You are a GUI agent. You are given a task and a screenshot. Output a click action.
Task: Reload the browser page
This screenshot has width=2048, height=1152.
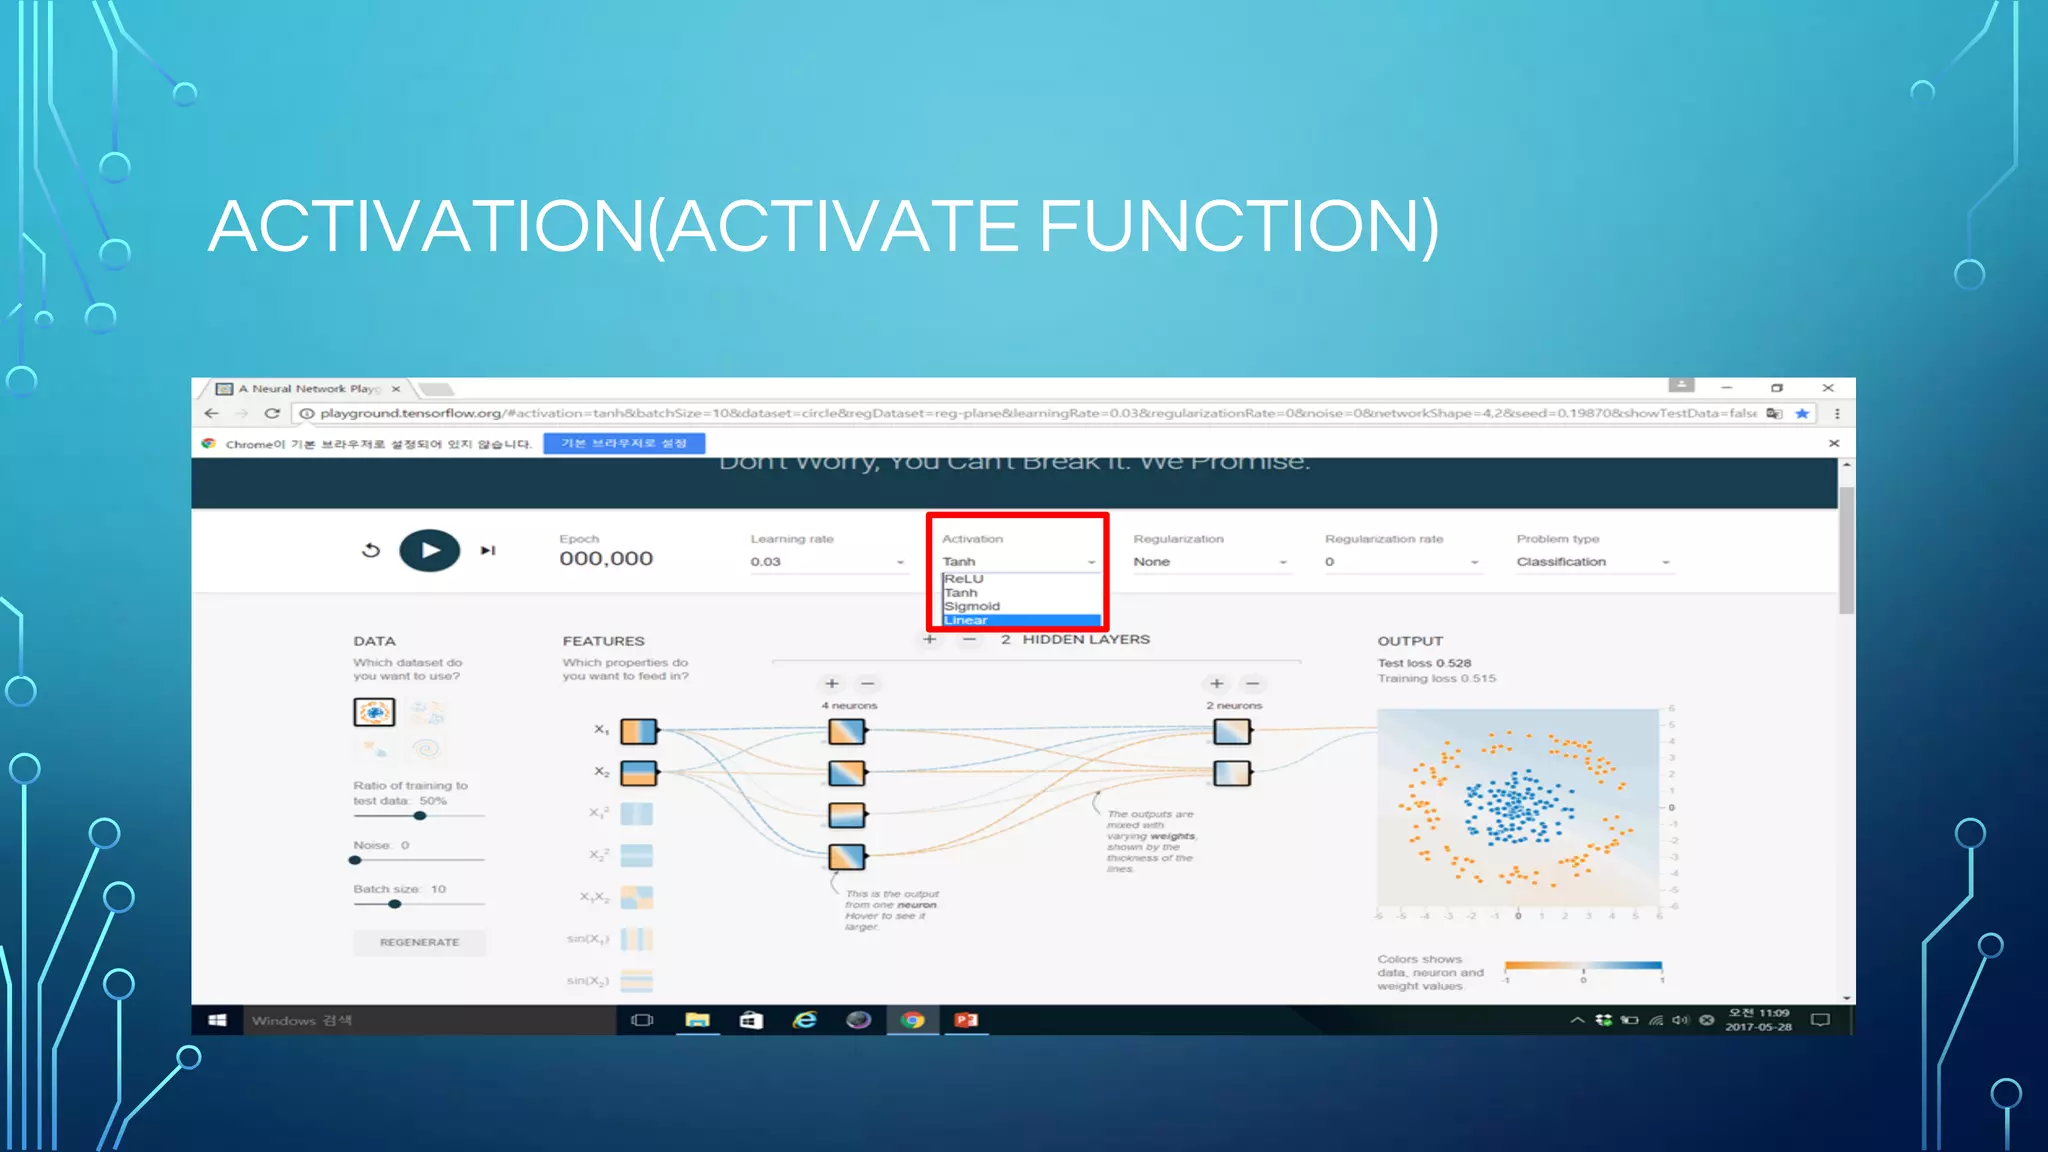pos(271,413)
